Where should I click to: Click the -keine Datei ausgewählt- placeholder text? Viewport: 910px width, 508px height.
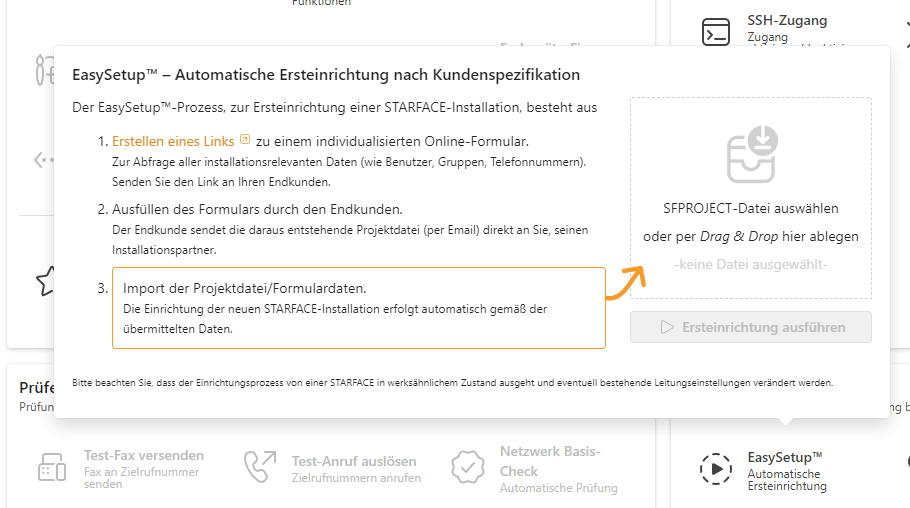750,264
